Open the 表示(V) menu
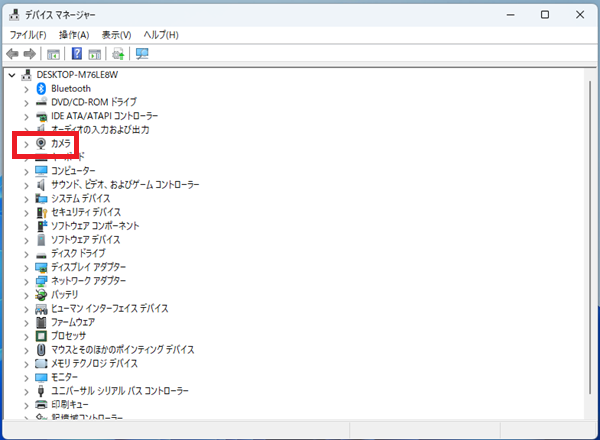600x440 pixels. [x=117, y=35]
